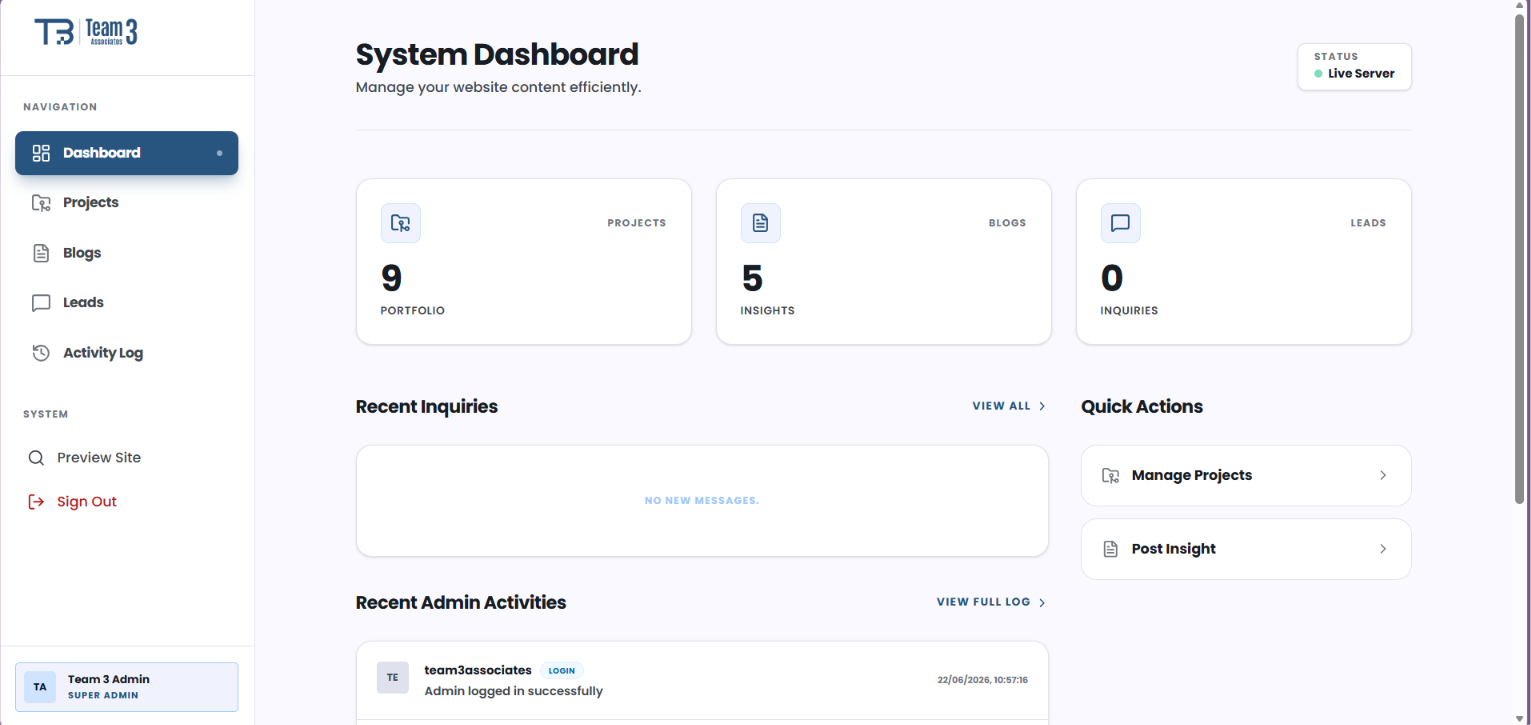The image size is (1531, 725).
Task: Click View All arrow for Recent Inquiries
Action: tap(1042, 406)
